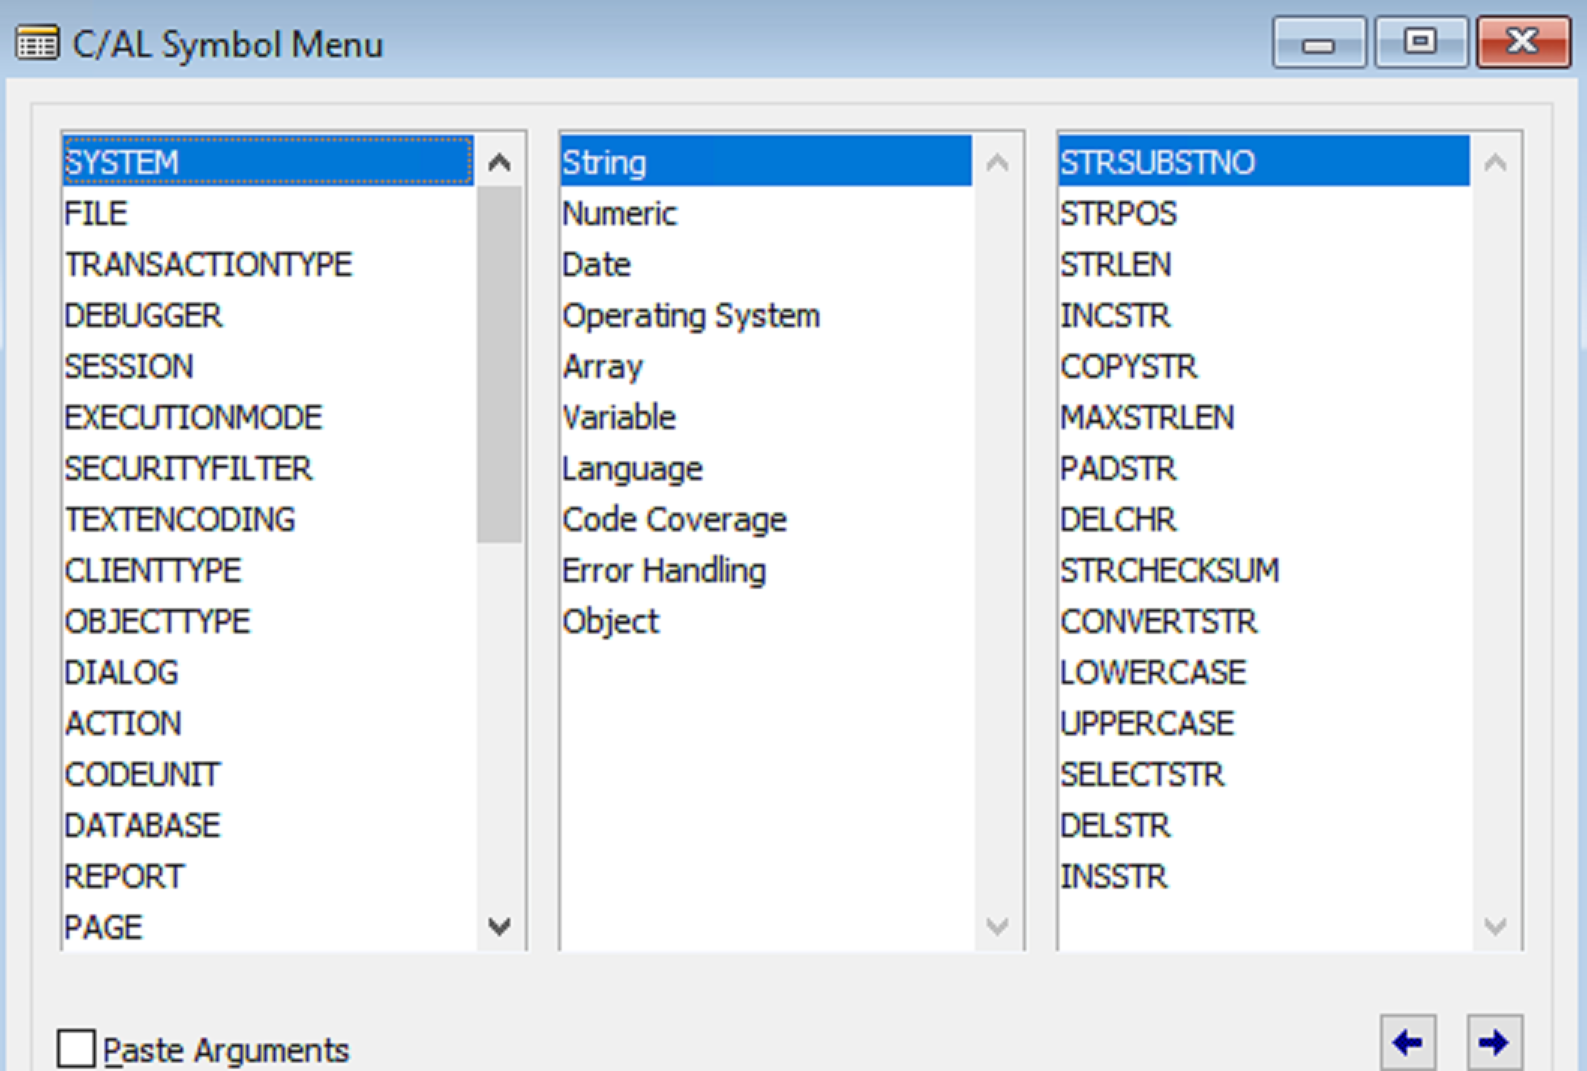The image size is (1587, 1071).
Task: Select COPYSTR function
Action: (1264, 366)
